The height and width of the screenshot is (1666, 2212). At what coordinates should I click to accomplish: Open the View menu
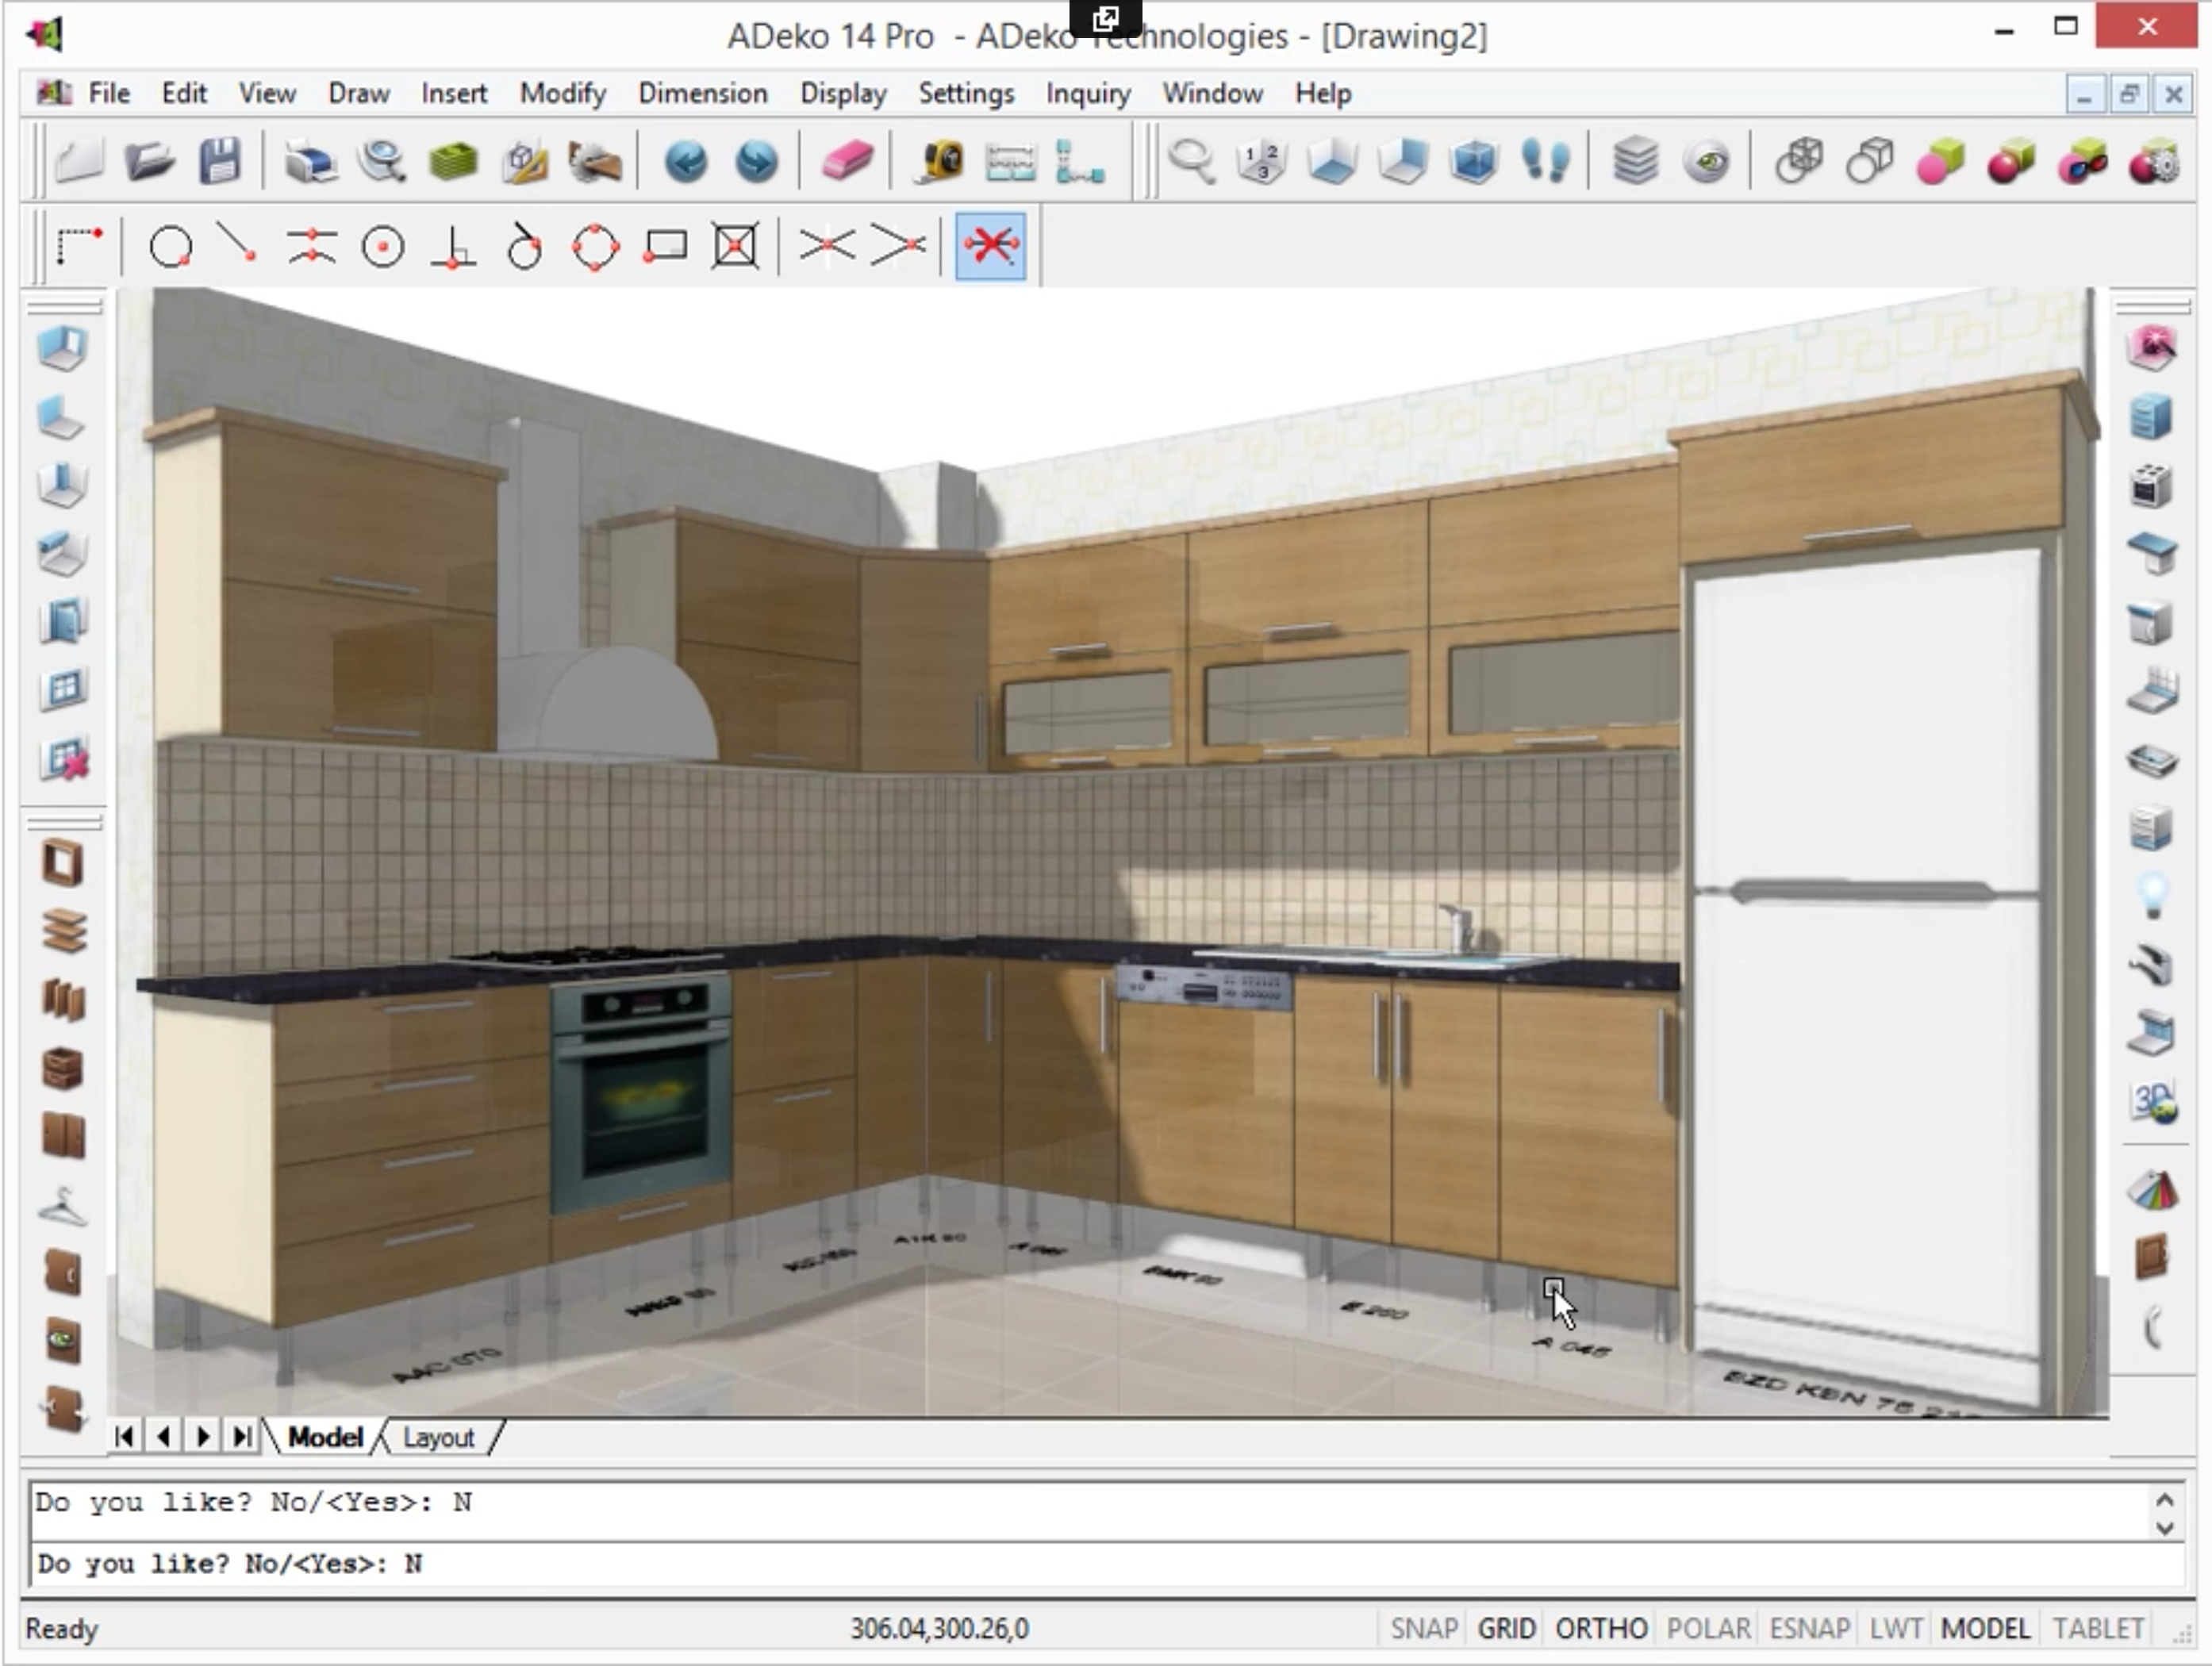click(267, 93)
